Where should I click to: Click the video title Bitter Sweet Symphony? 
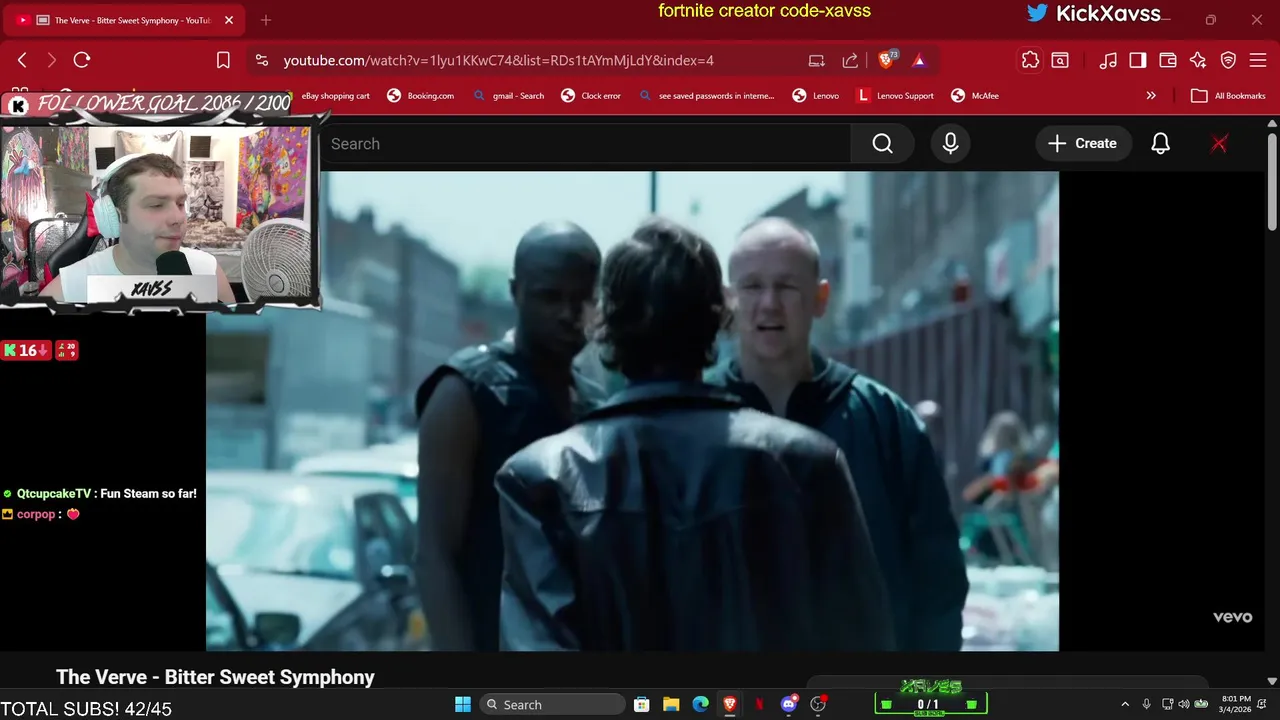pyautogui.click(x=215, y=677)
